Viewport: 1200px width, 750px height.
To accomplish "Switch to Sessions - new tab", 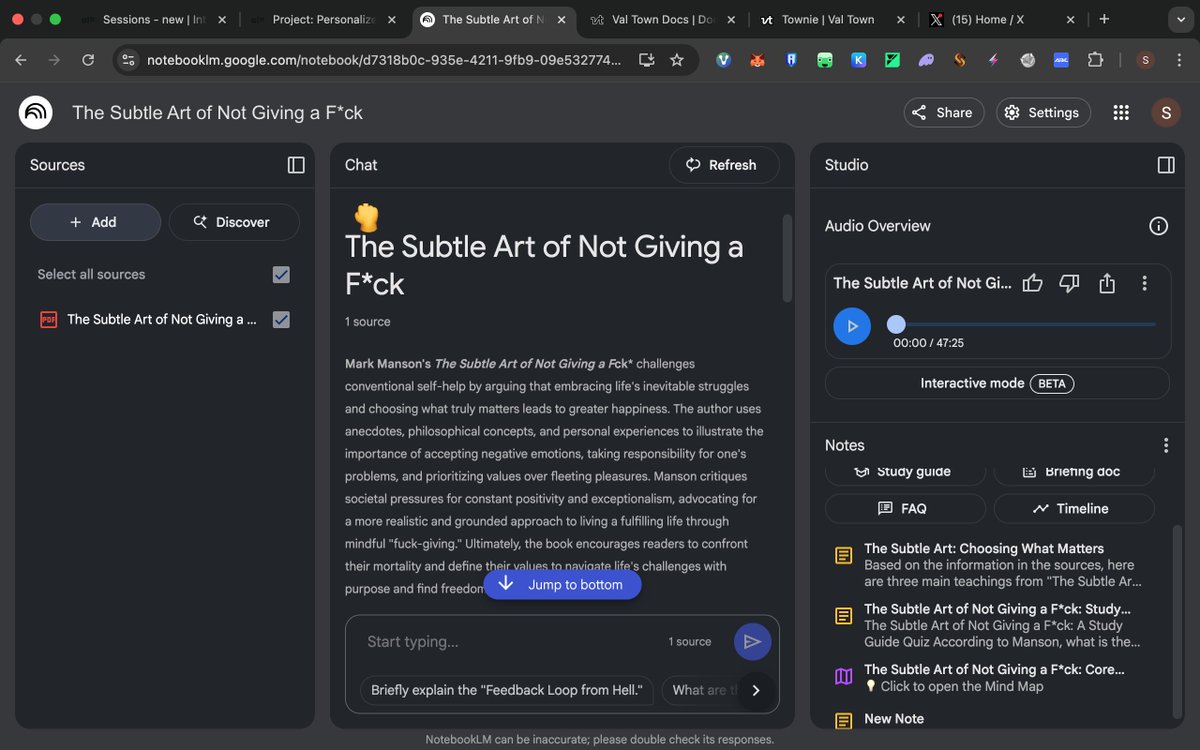I will tap(155, 19).
